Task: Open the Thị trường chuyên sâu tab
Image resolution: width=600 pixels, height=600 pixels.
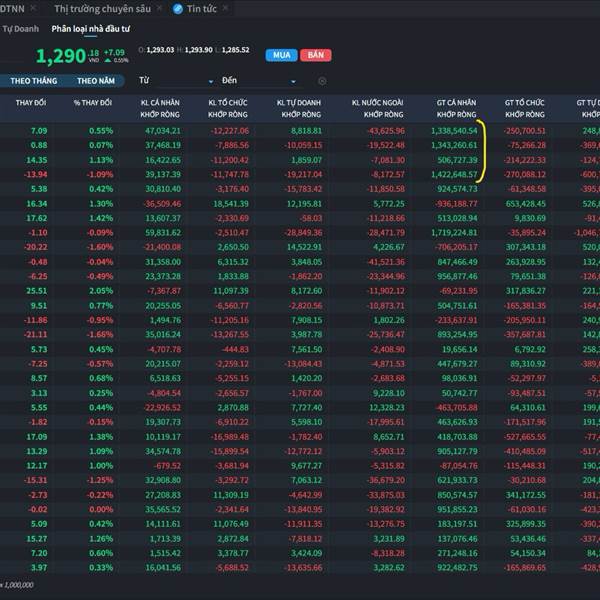Action: pyautogui.click(x=103, y=9)
